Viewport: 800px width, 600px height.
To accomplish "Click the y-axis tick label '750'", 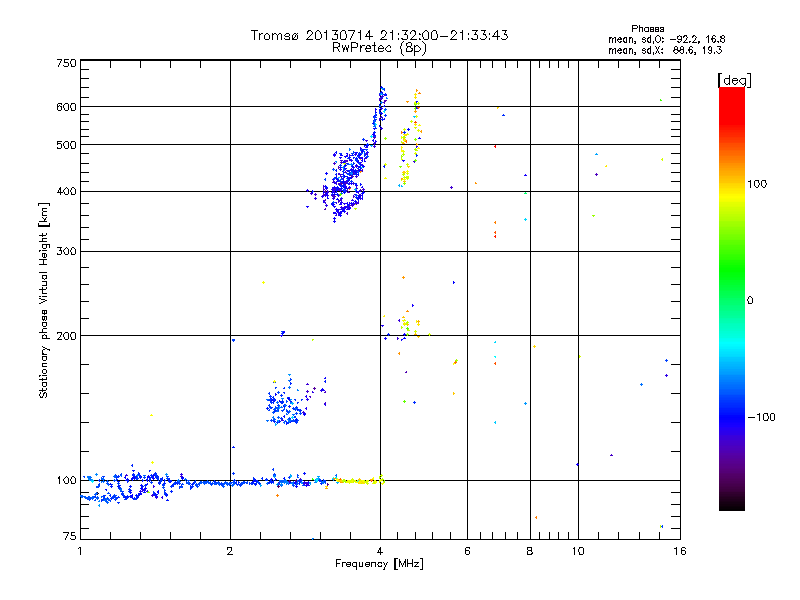I will (66, 63).
